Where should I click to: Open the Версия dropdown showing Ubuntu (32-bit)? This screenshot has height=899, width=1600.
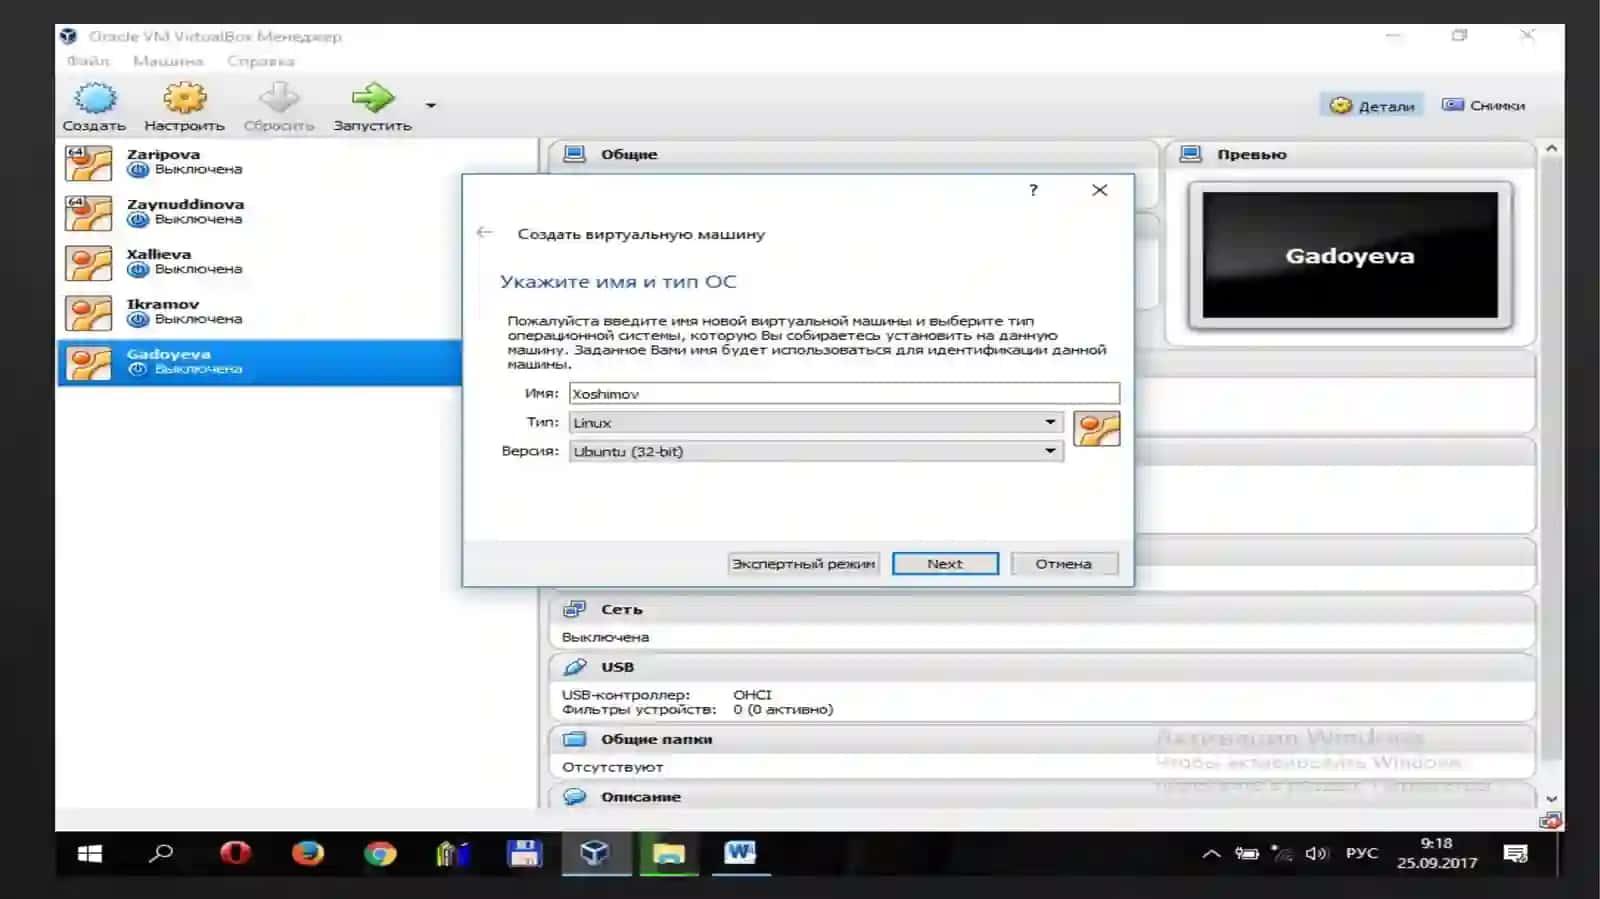816,451
